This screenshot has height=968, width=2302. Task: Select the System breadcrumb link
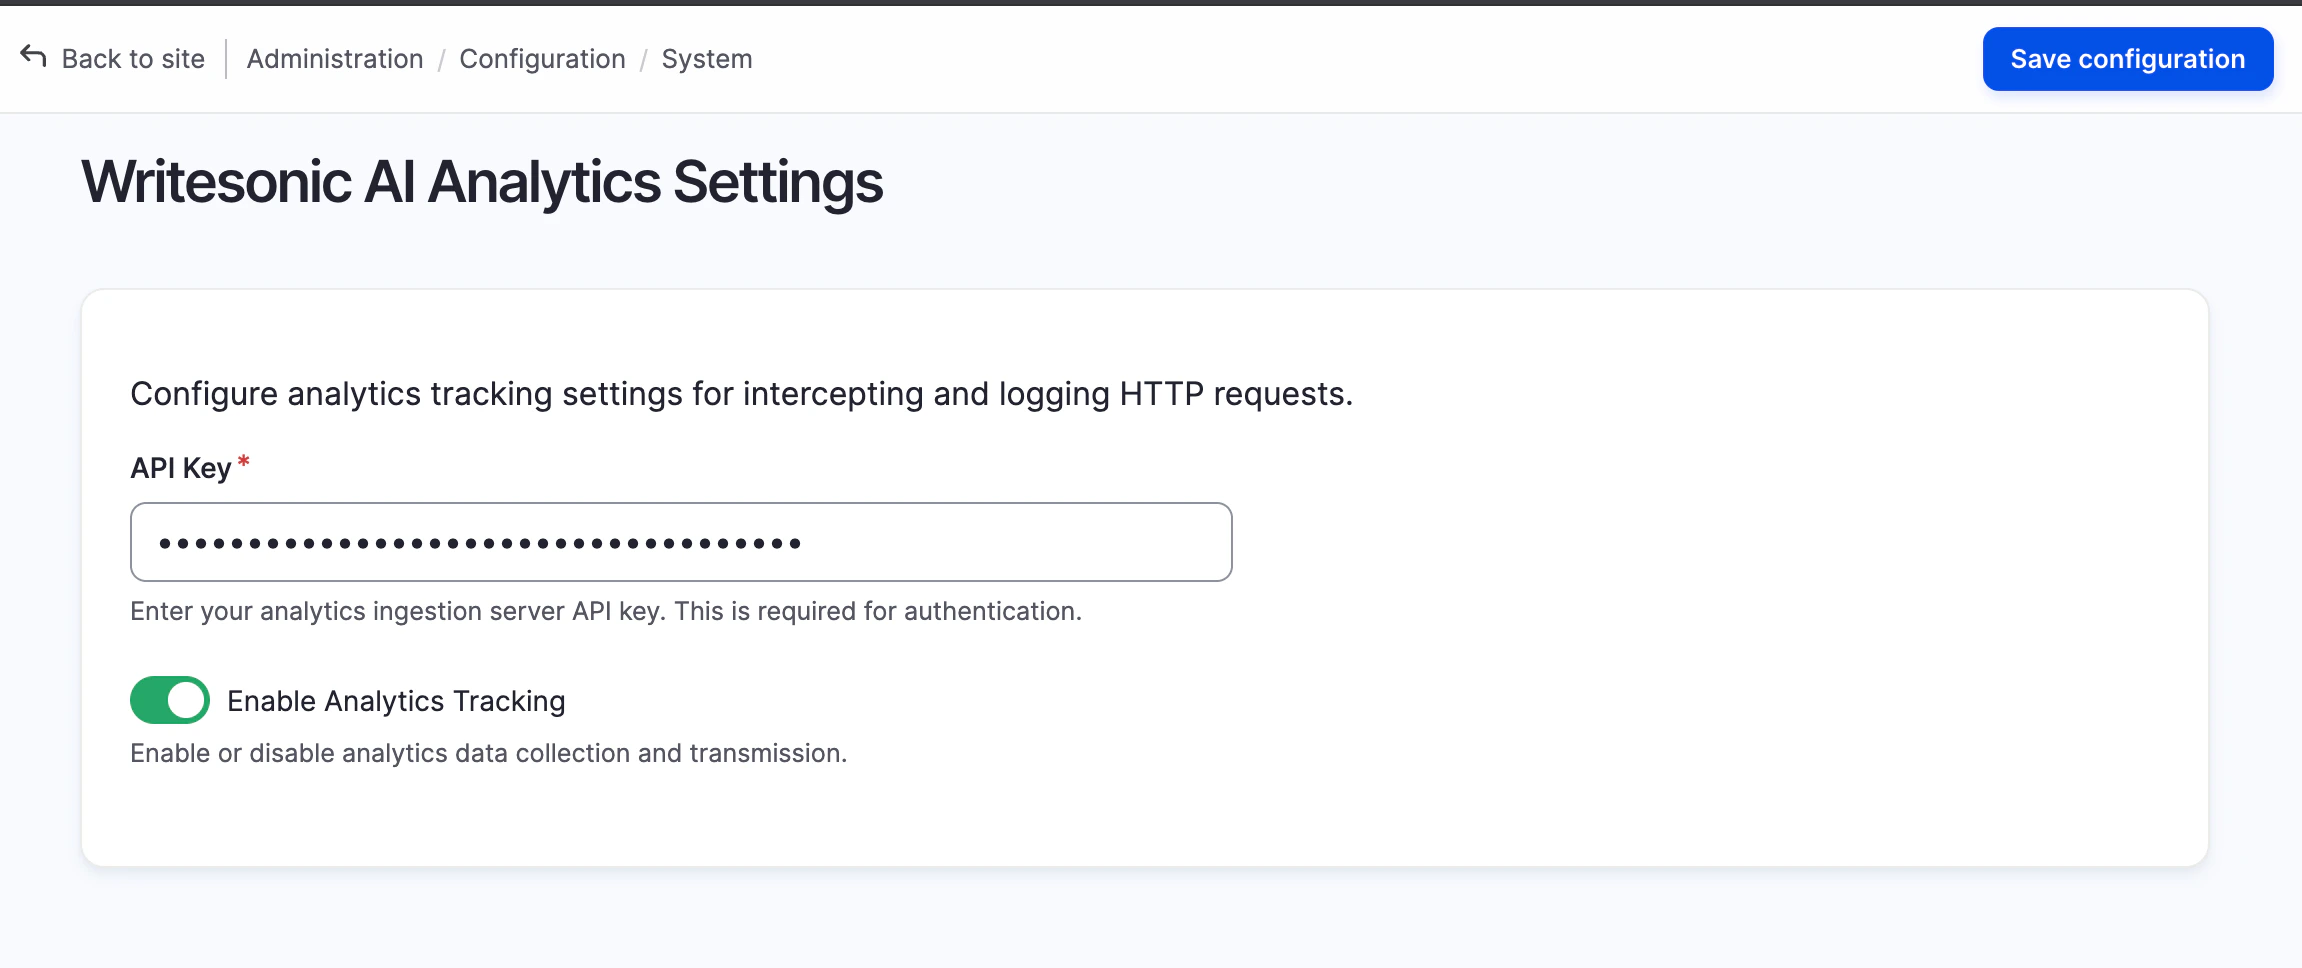coord(707,59)
